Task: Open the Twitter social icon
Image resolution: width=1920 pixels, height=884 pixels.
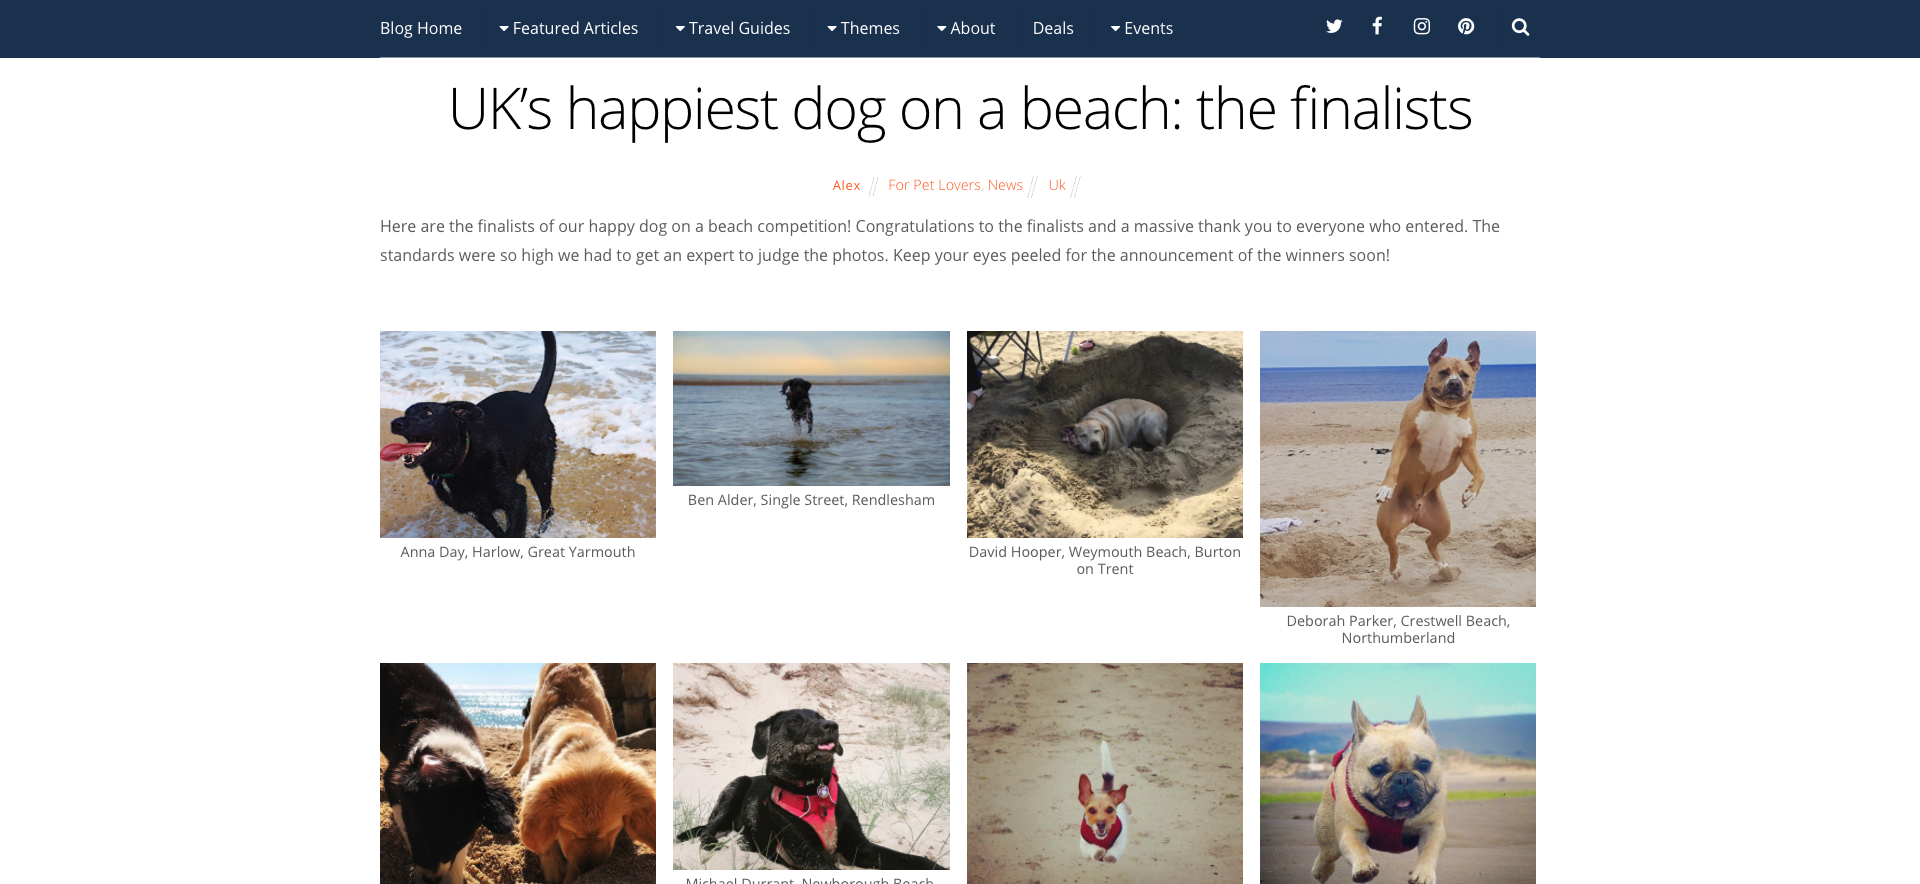Action: pos(1333,27)
